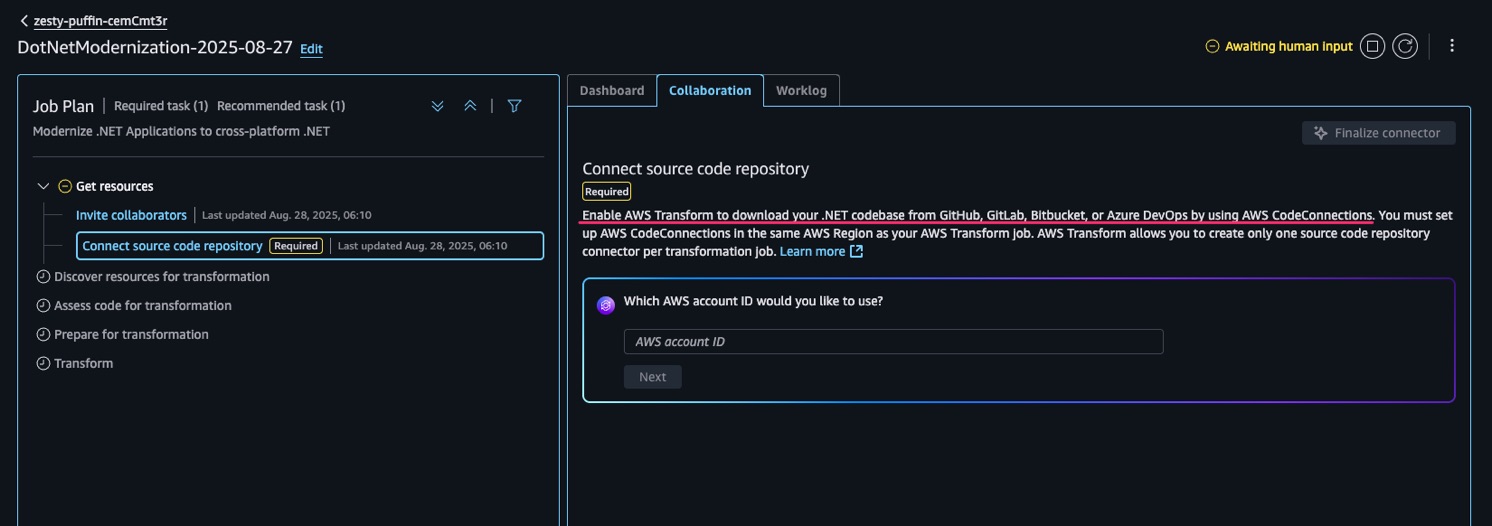Select the Transform step
The width and height of the screenshot is (1492, 526).
[83, 364]
